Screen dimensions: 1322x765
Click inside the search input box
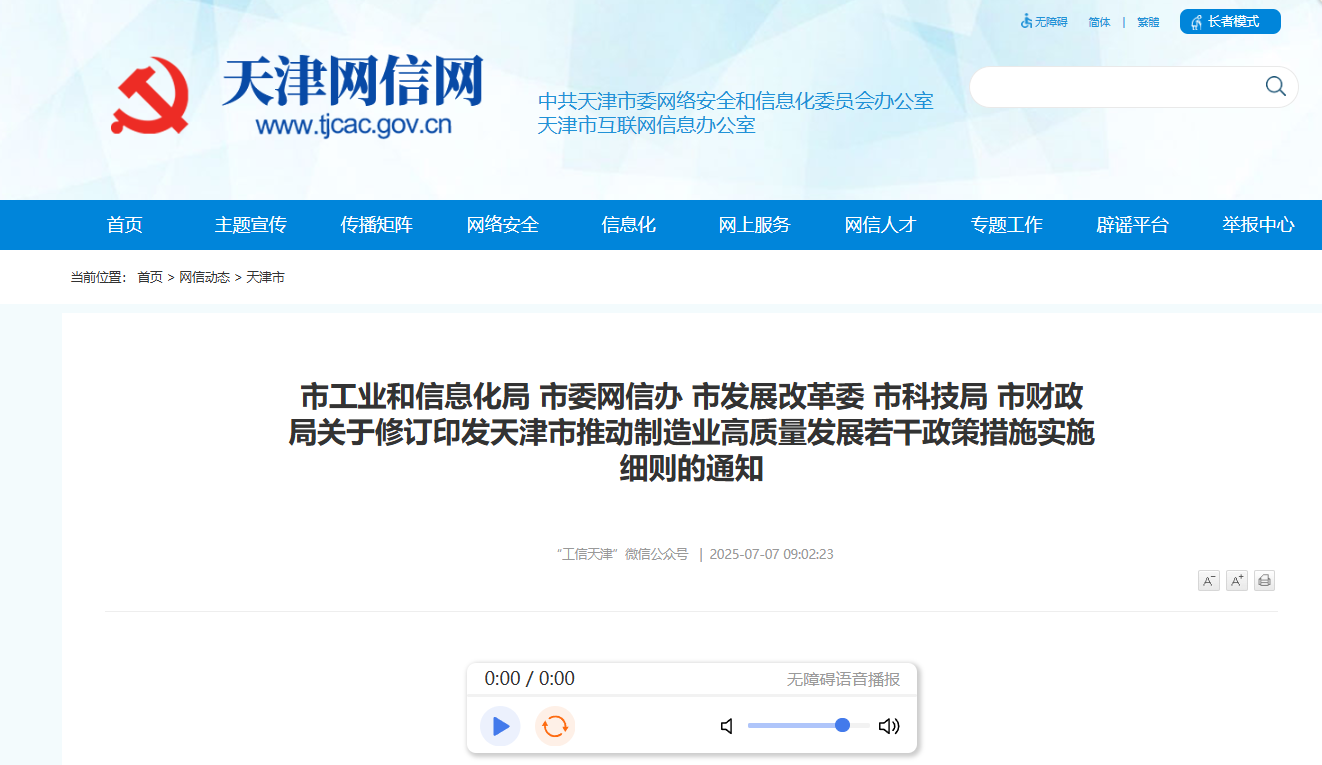point(1100,87)
